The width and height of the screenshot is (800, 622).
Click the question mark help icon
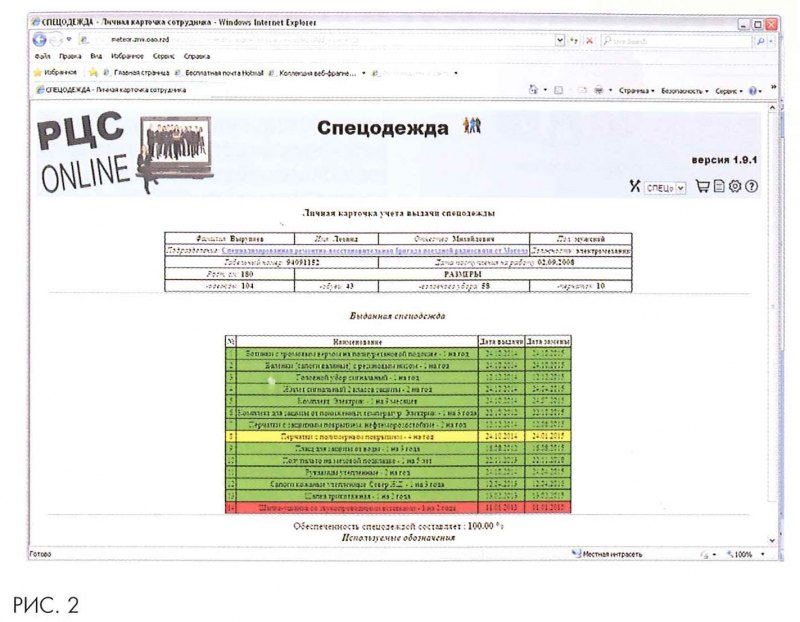click(x=751, y=186)
